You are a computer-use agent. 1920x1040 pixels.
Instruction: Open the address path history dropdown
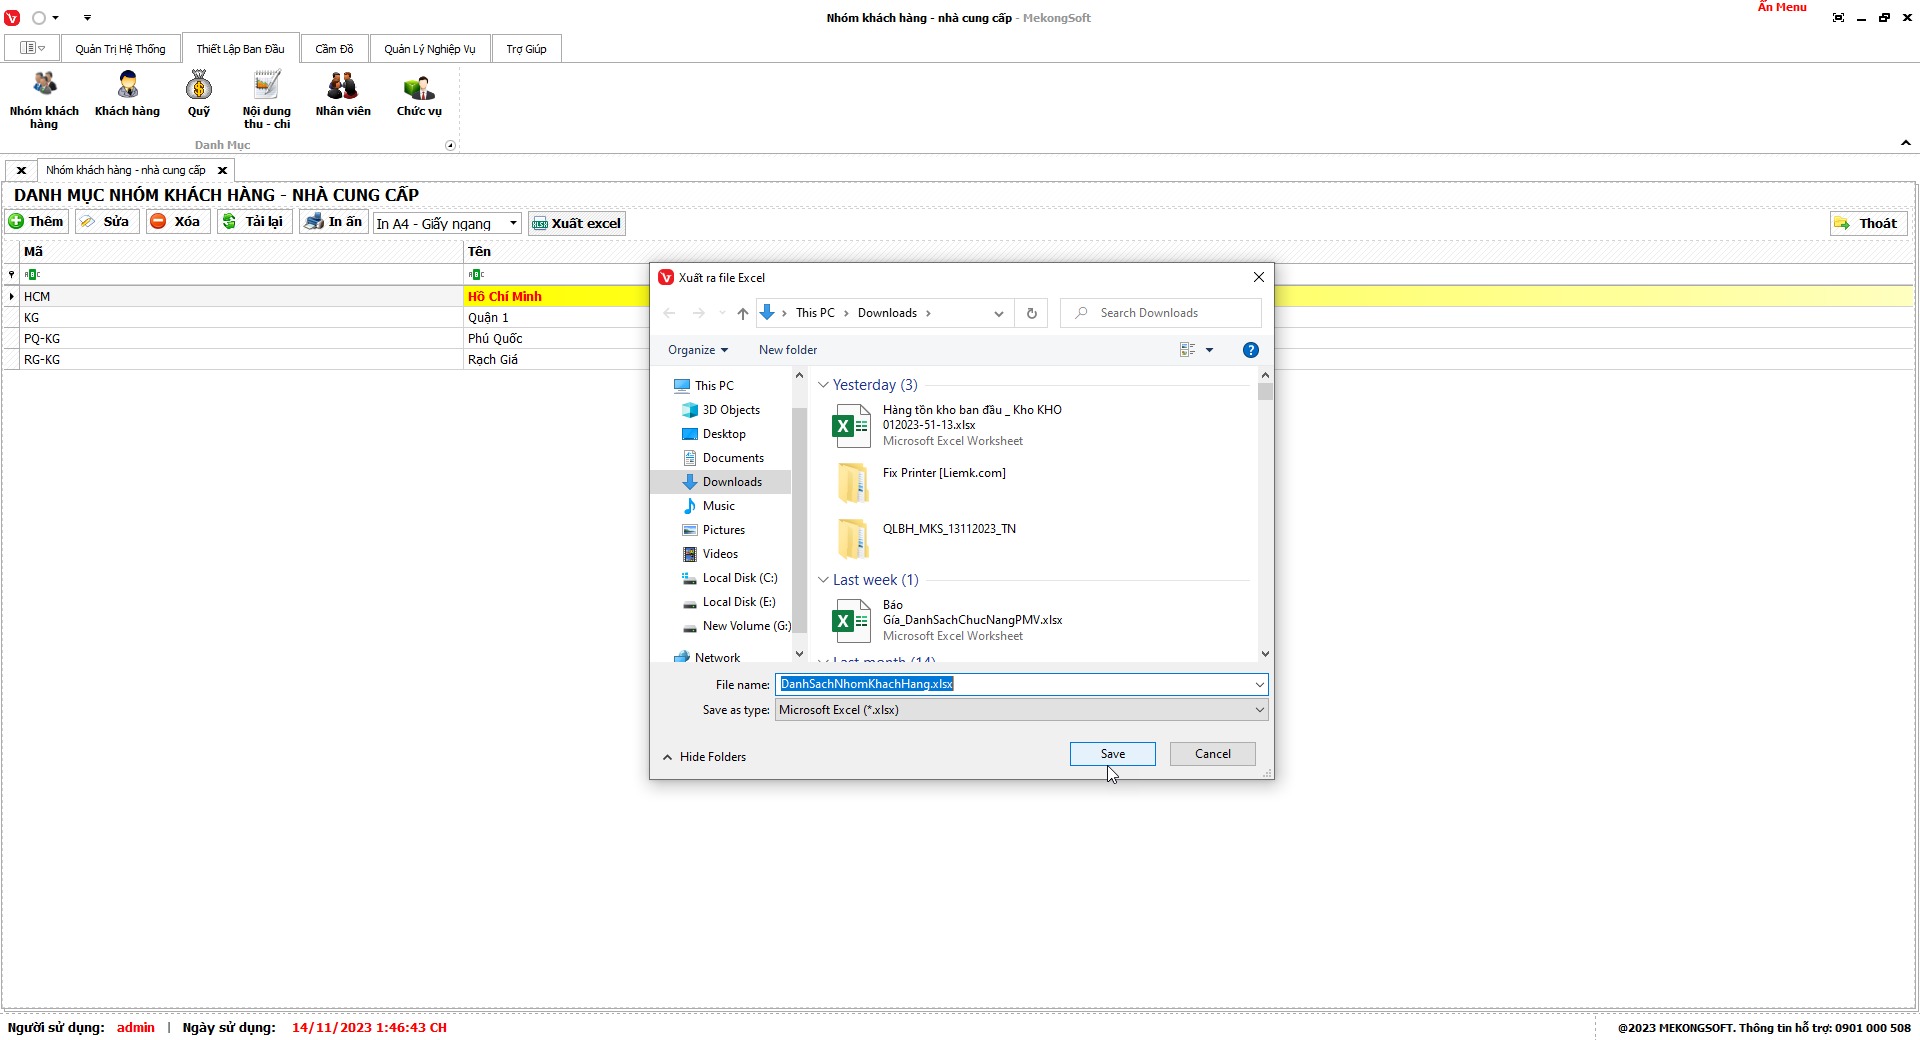(x=998, y=313)
